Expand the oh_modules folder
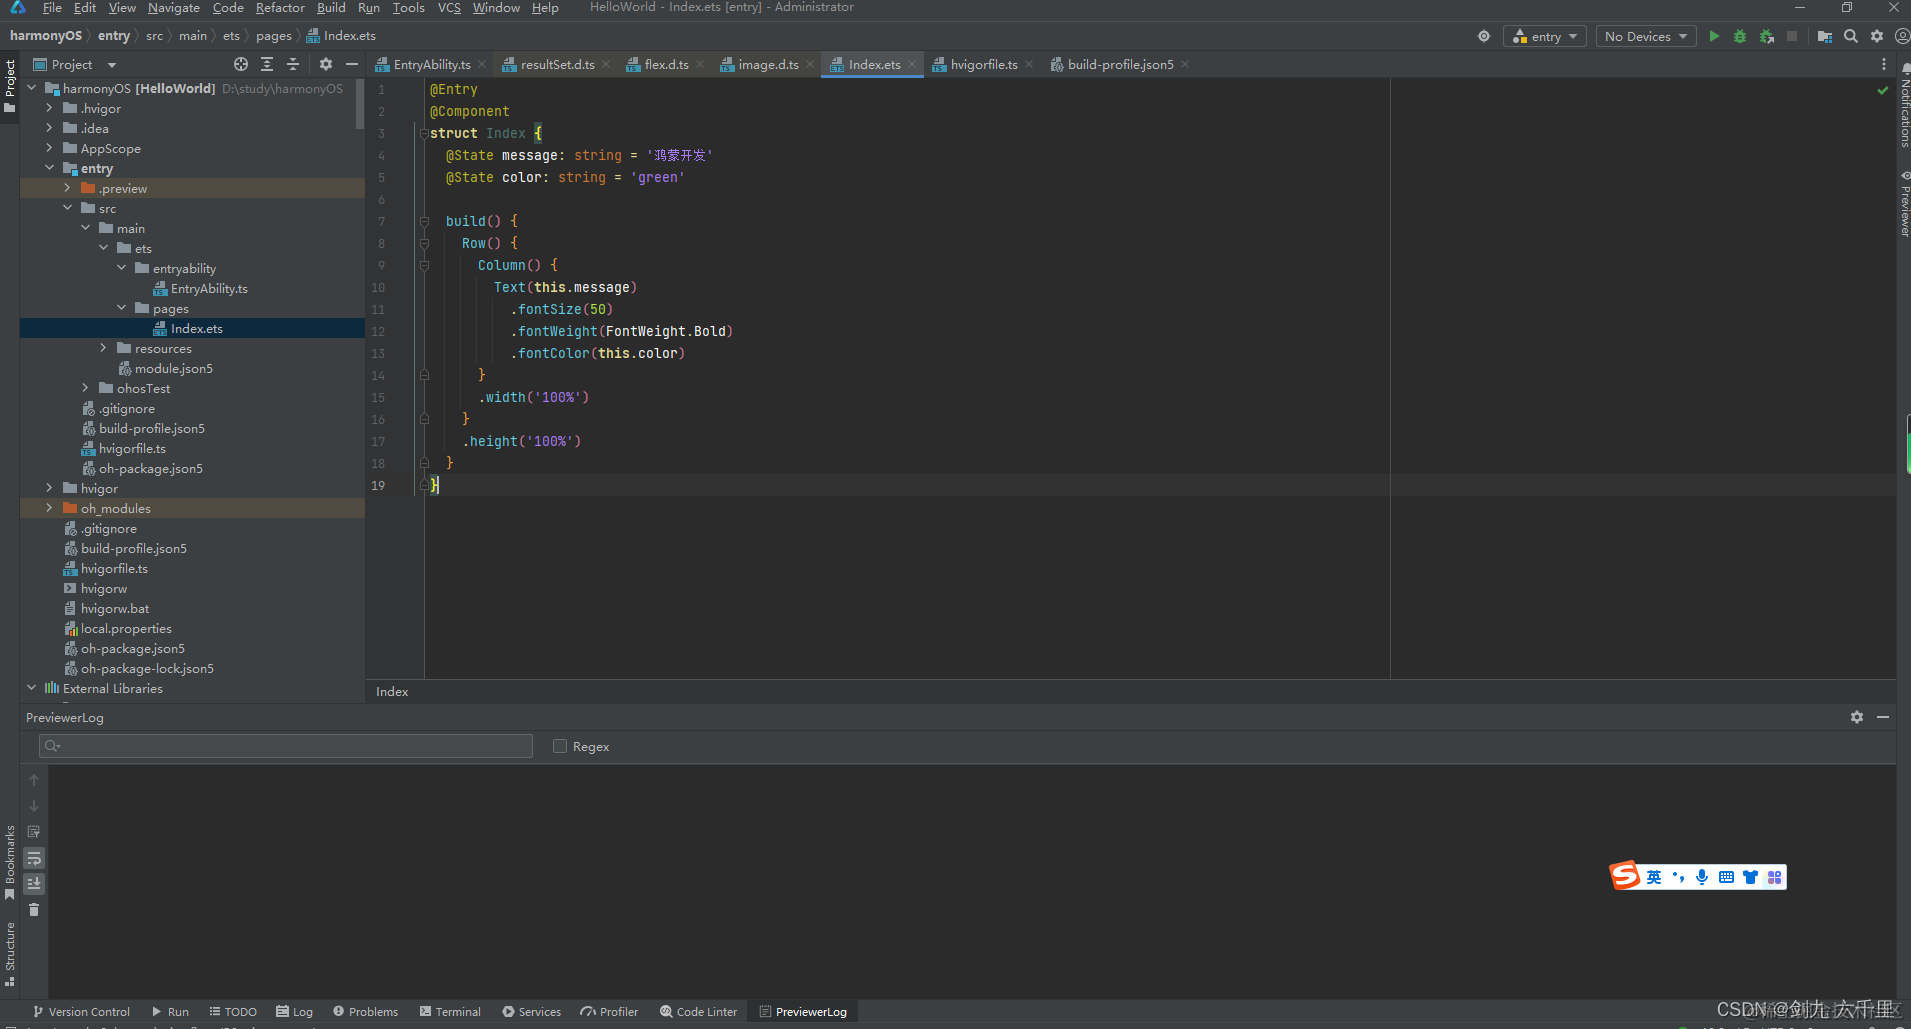The height and width of the screenshot is (1029, 1911). click(x=49, y=508)
